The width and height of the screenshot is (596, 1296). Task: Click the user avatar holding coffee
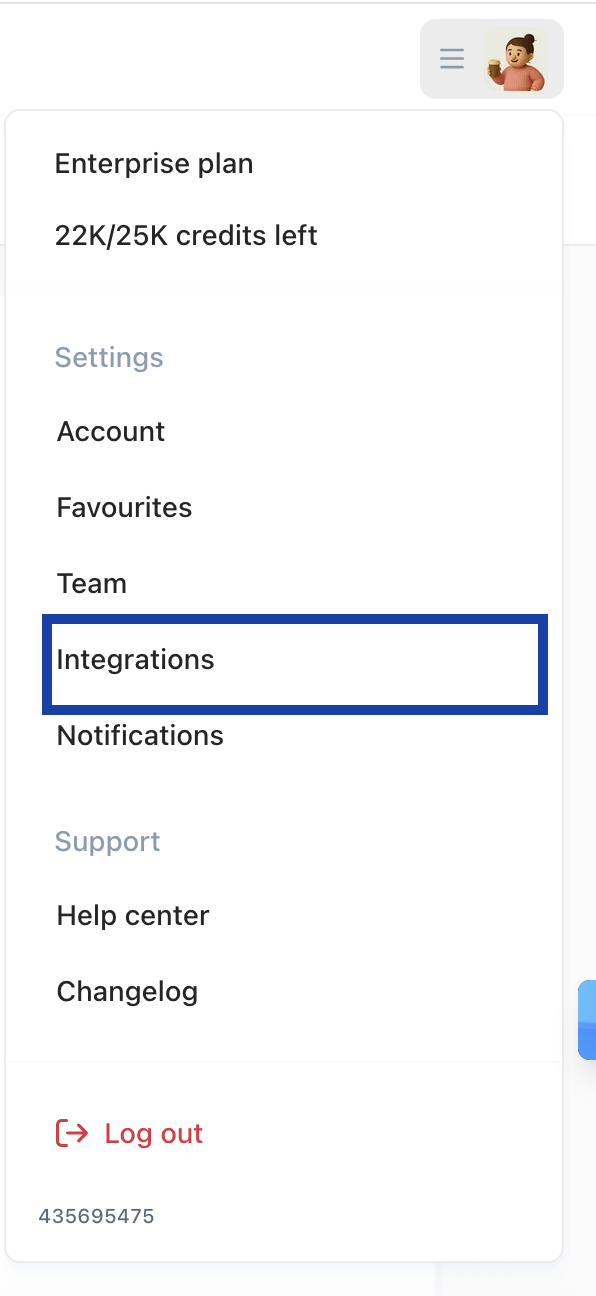[x=517, y=60]
